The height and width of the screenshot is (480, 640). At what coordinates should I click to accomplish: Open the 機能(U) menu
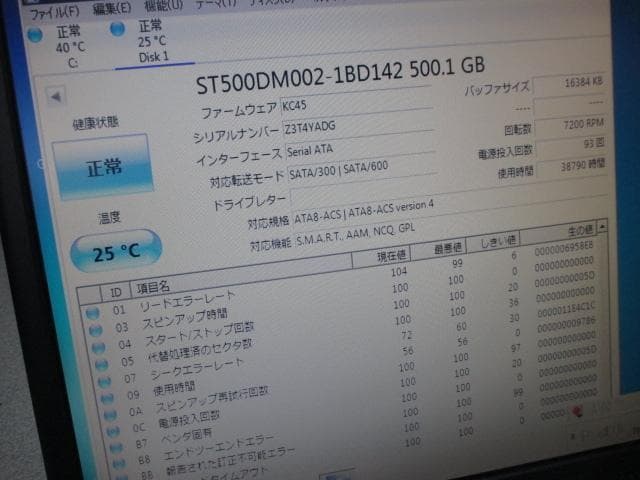coord(164,5)
